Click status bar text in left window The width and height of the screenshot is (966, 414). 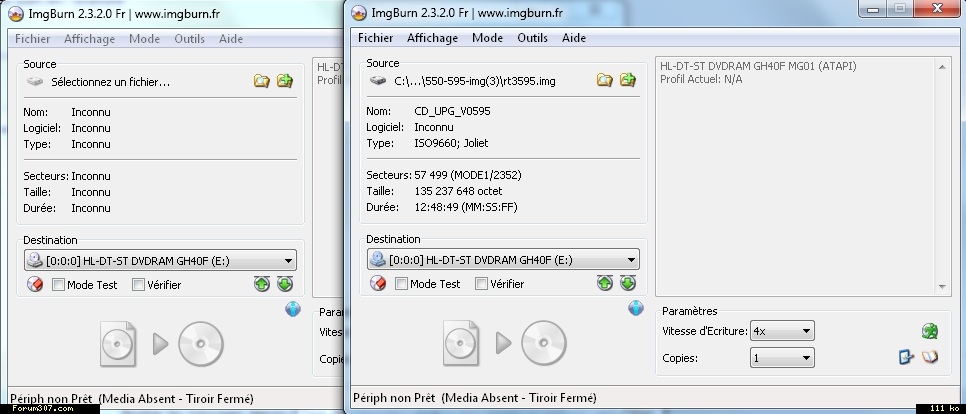click(131, 399)
